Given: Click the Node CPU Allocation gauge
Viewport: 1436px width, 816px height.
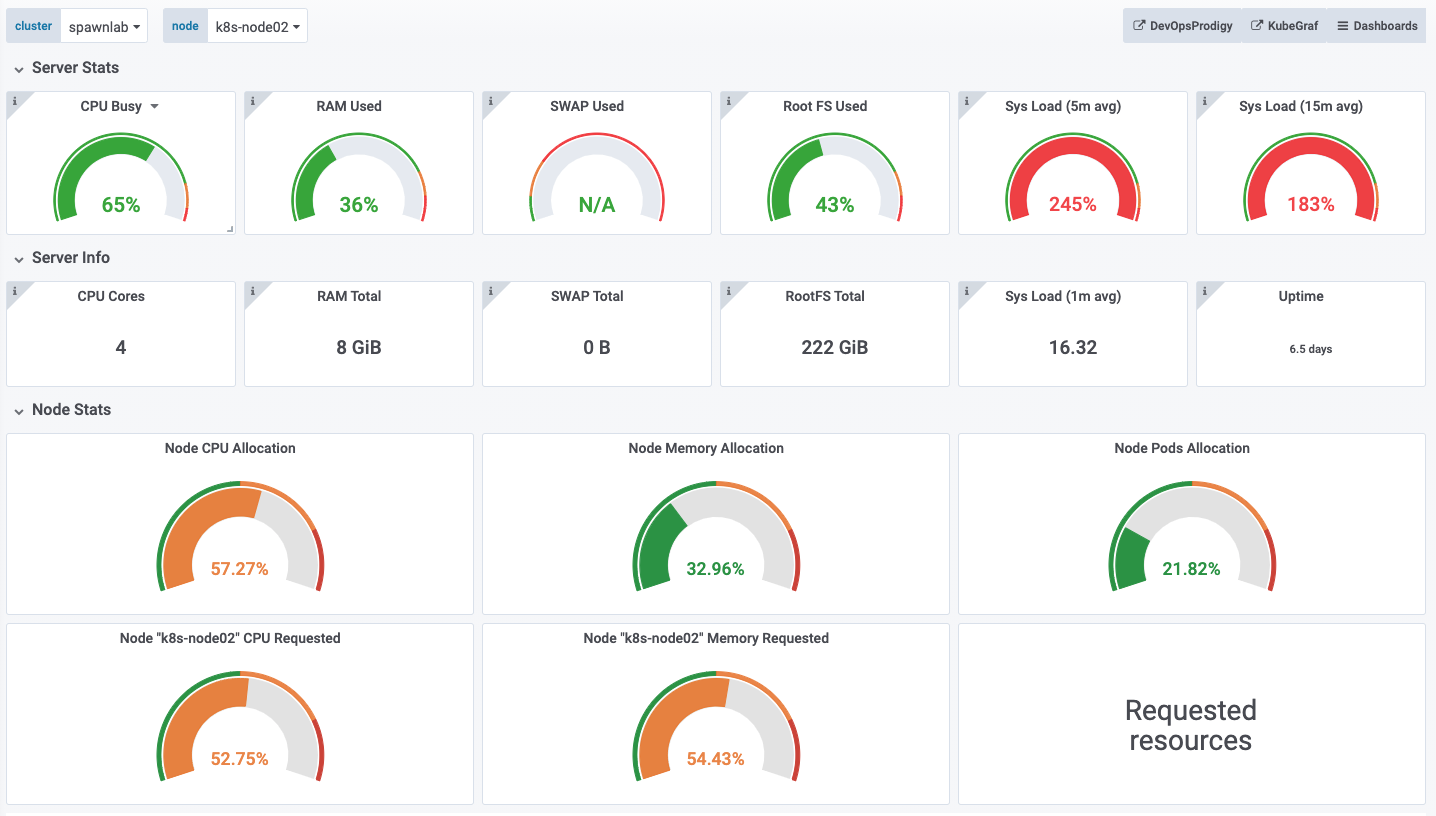Looking at the screenshot, I should (x=240, y=537).
